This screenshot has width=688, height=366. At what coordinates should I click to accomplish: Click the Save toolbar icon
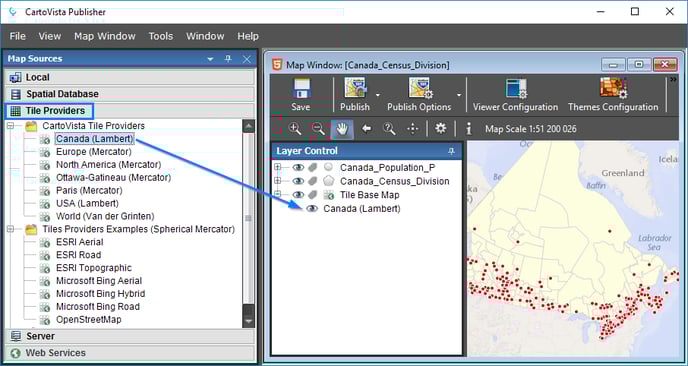[x=301, y=89]
